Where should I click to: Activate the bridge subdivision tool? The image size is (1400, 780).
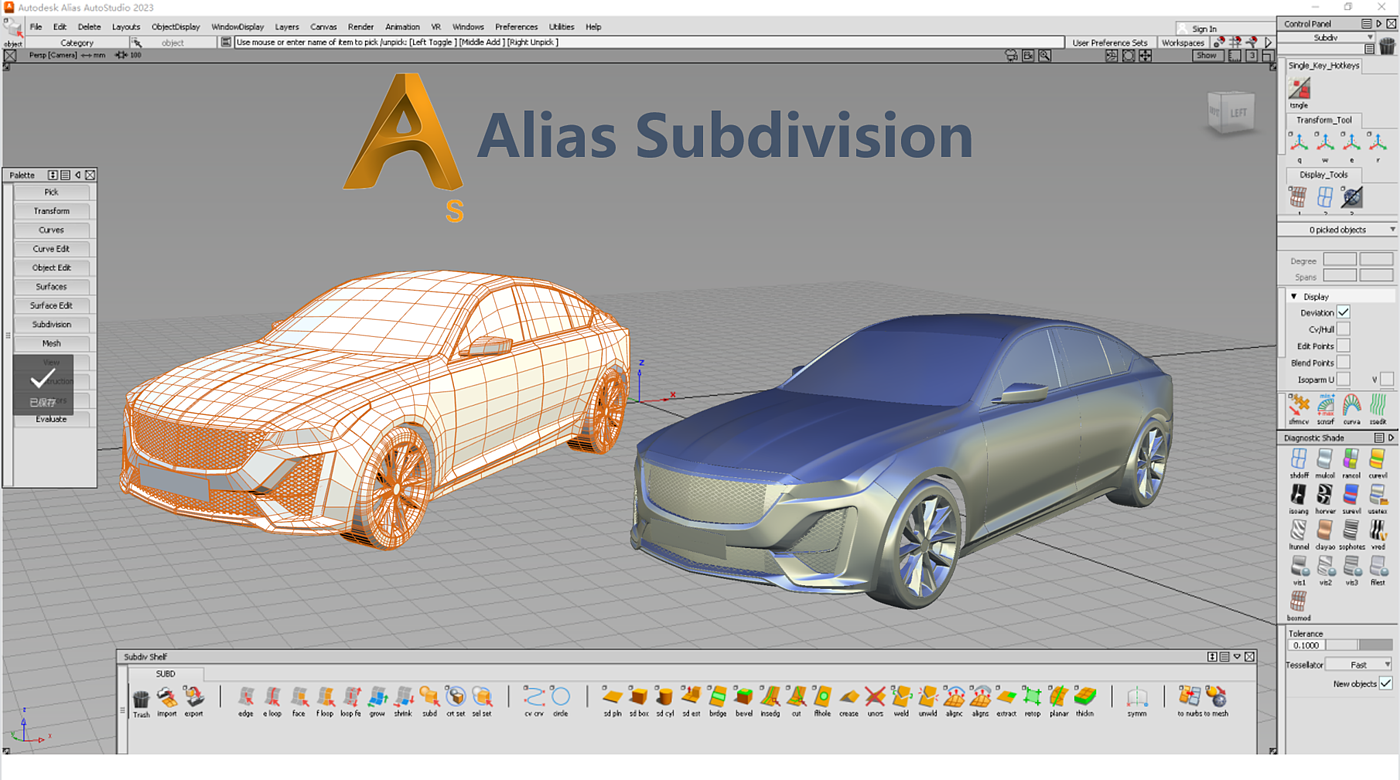717,697
